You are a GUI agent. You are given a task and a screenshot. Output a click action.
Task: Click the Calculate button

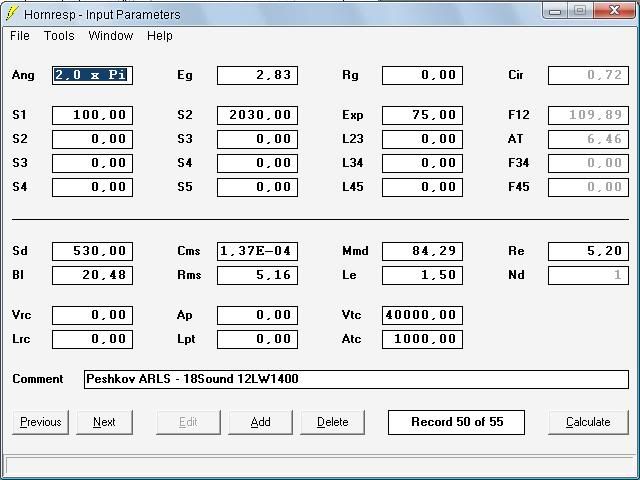[x=588, y=422]
